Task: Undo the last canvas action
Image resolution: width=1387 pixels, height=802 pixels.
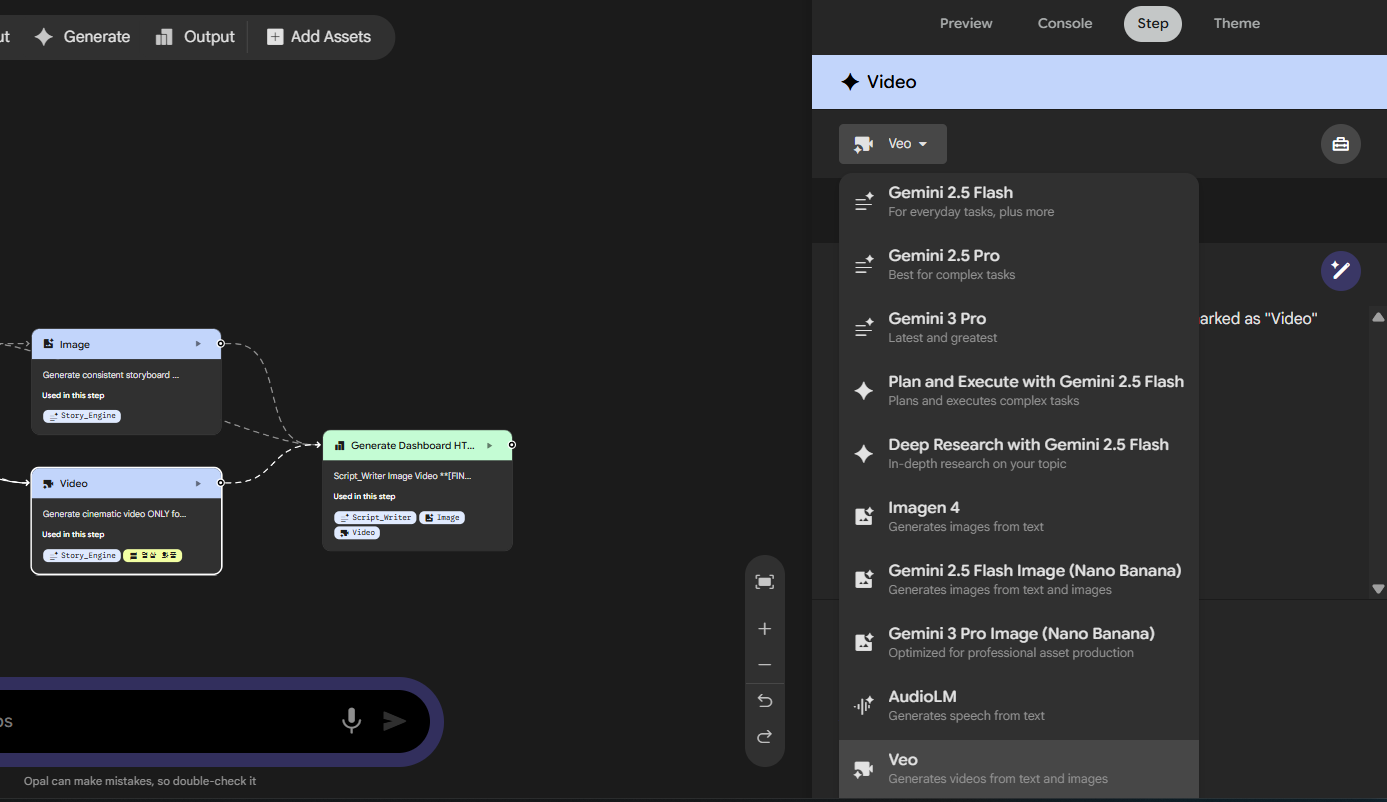Action: 765,700
